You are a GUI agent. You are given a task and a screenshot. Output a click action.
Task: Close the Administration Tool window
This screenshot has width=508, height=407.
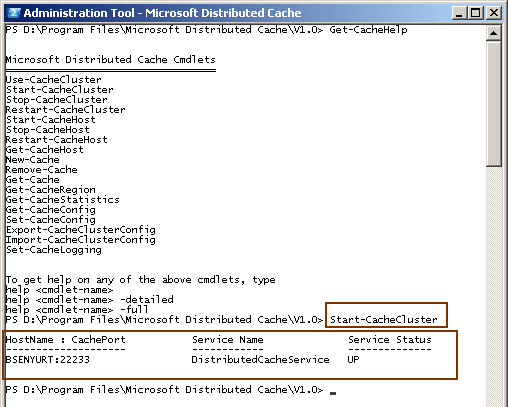494,13
